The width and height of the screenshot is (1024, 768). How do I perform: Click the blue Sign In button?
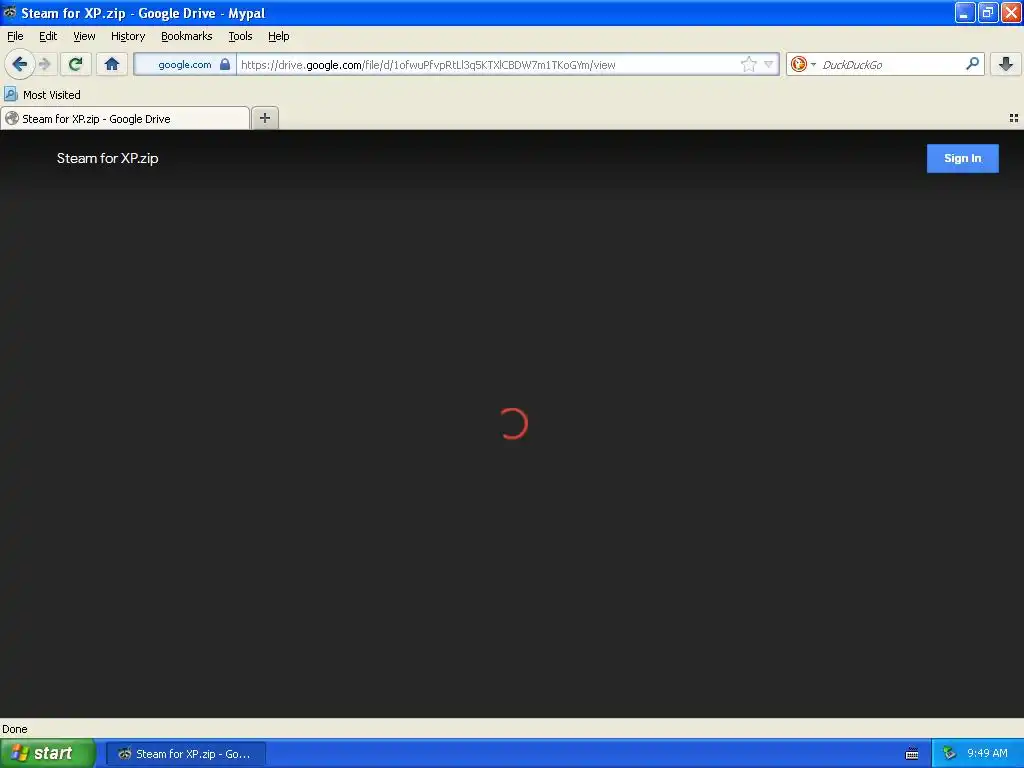pos(963,158)
